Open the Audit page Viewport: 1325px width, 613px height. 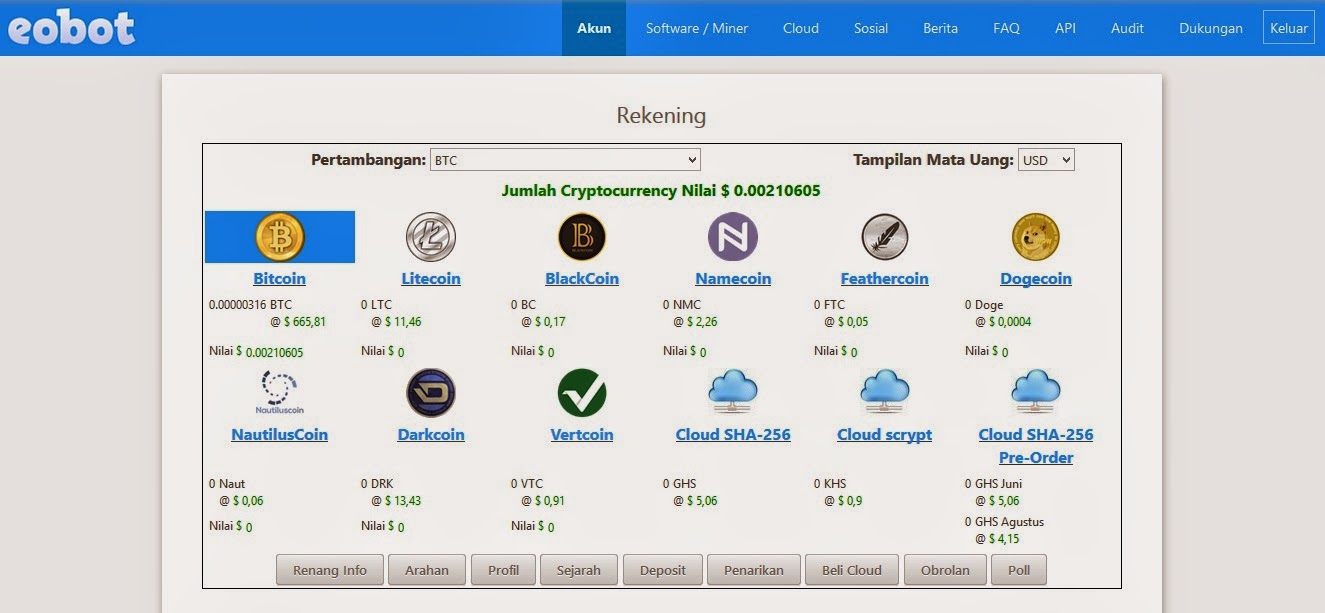point(1127,28)
